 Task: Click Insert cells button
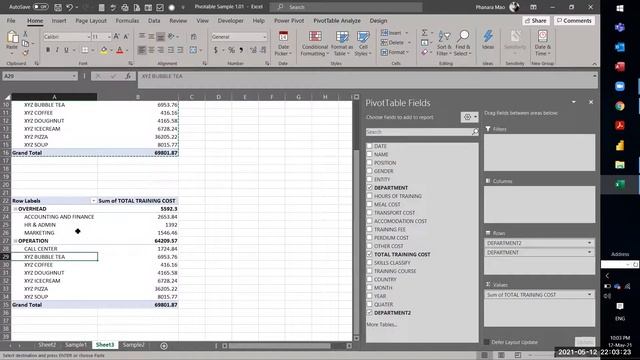[391, 33]
